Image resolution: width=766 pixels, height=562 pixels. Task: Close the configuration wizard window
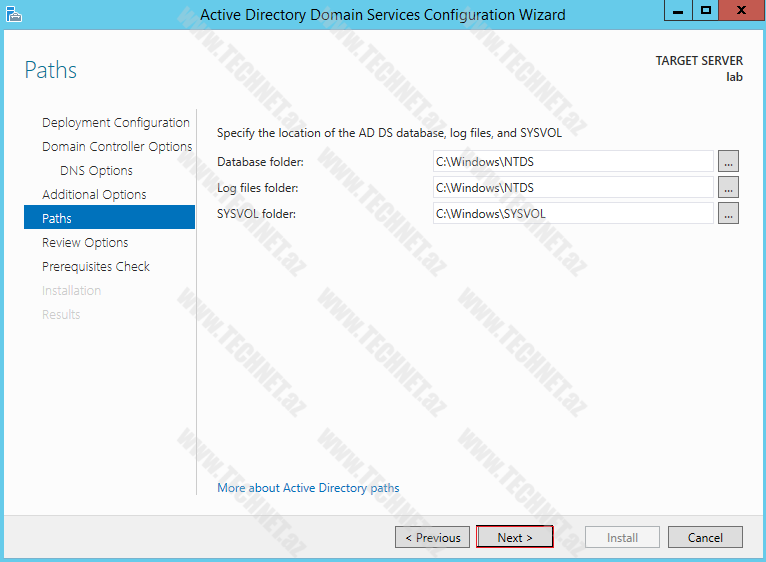tap(738, 11)
